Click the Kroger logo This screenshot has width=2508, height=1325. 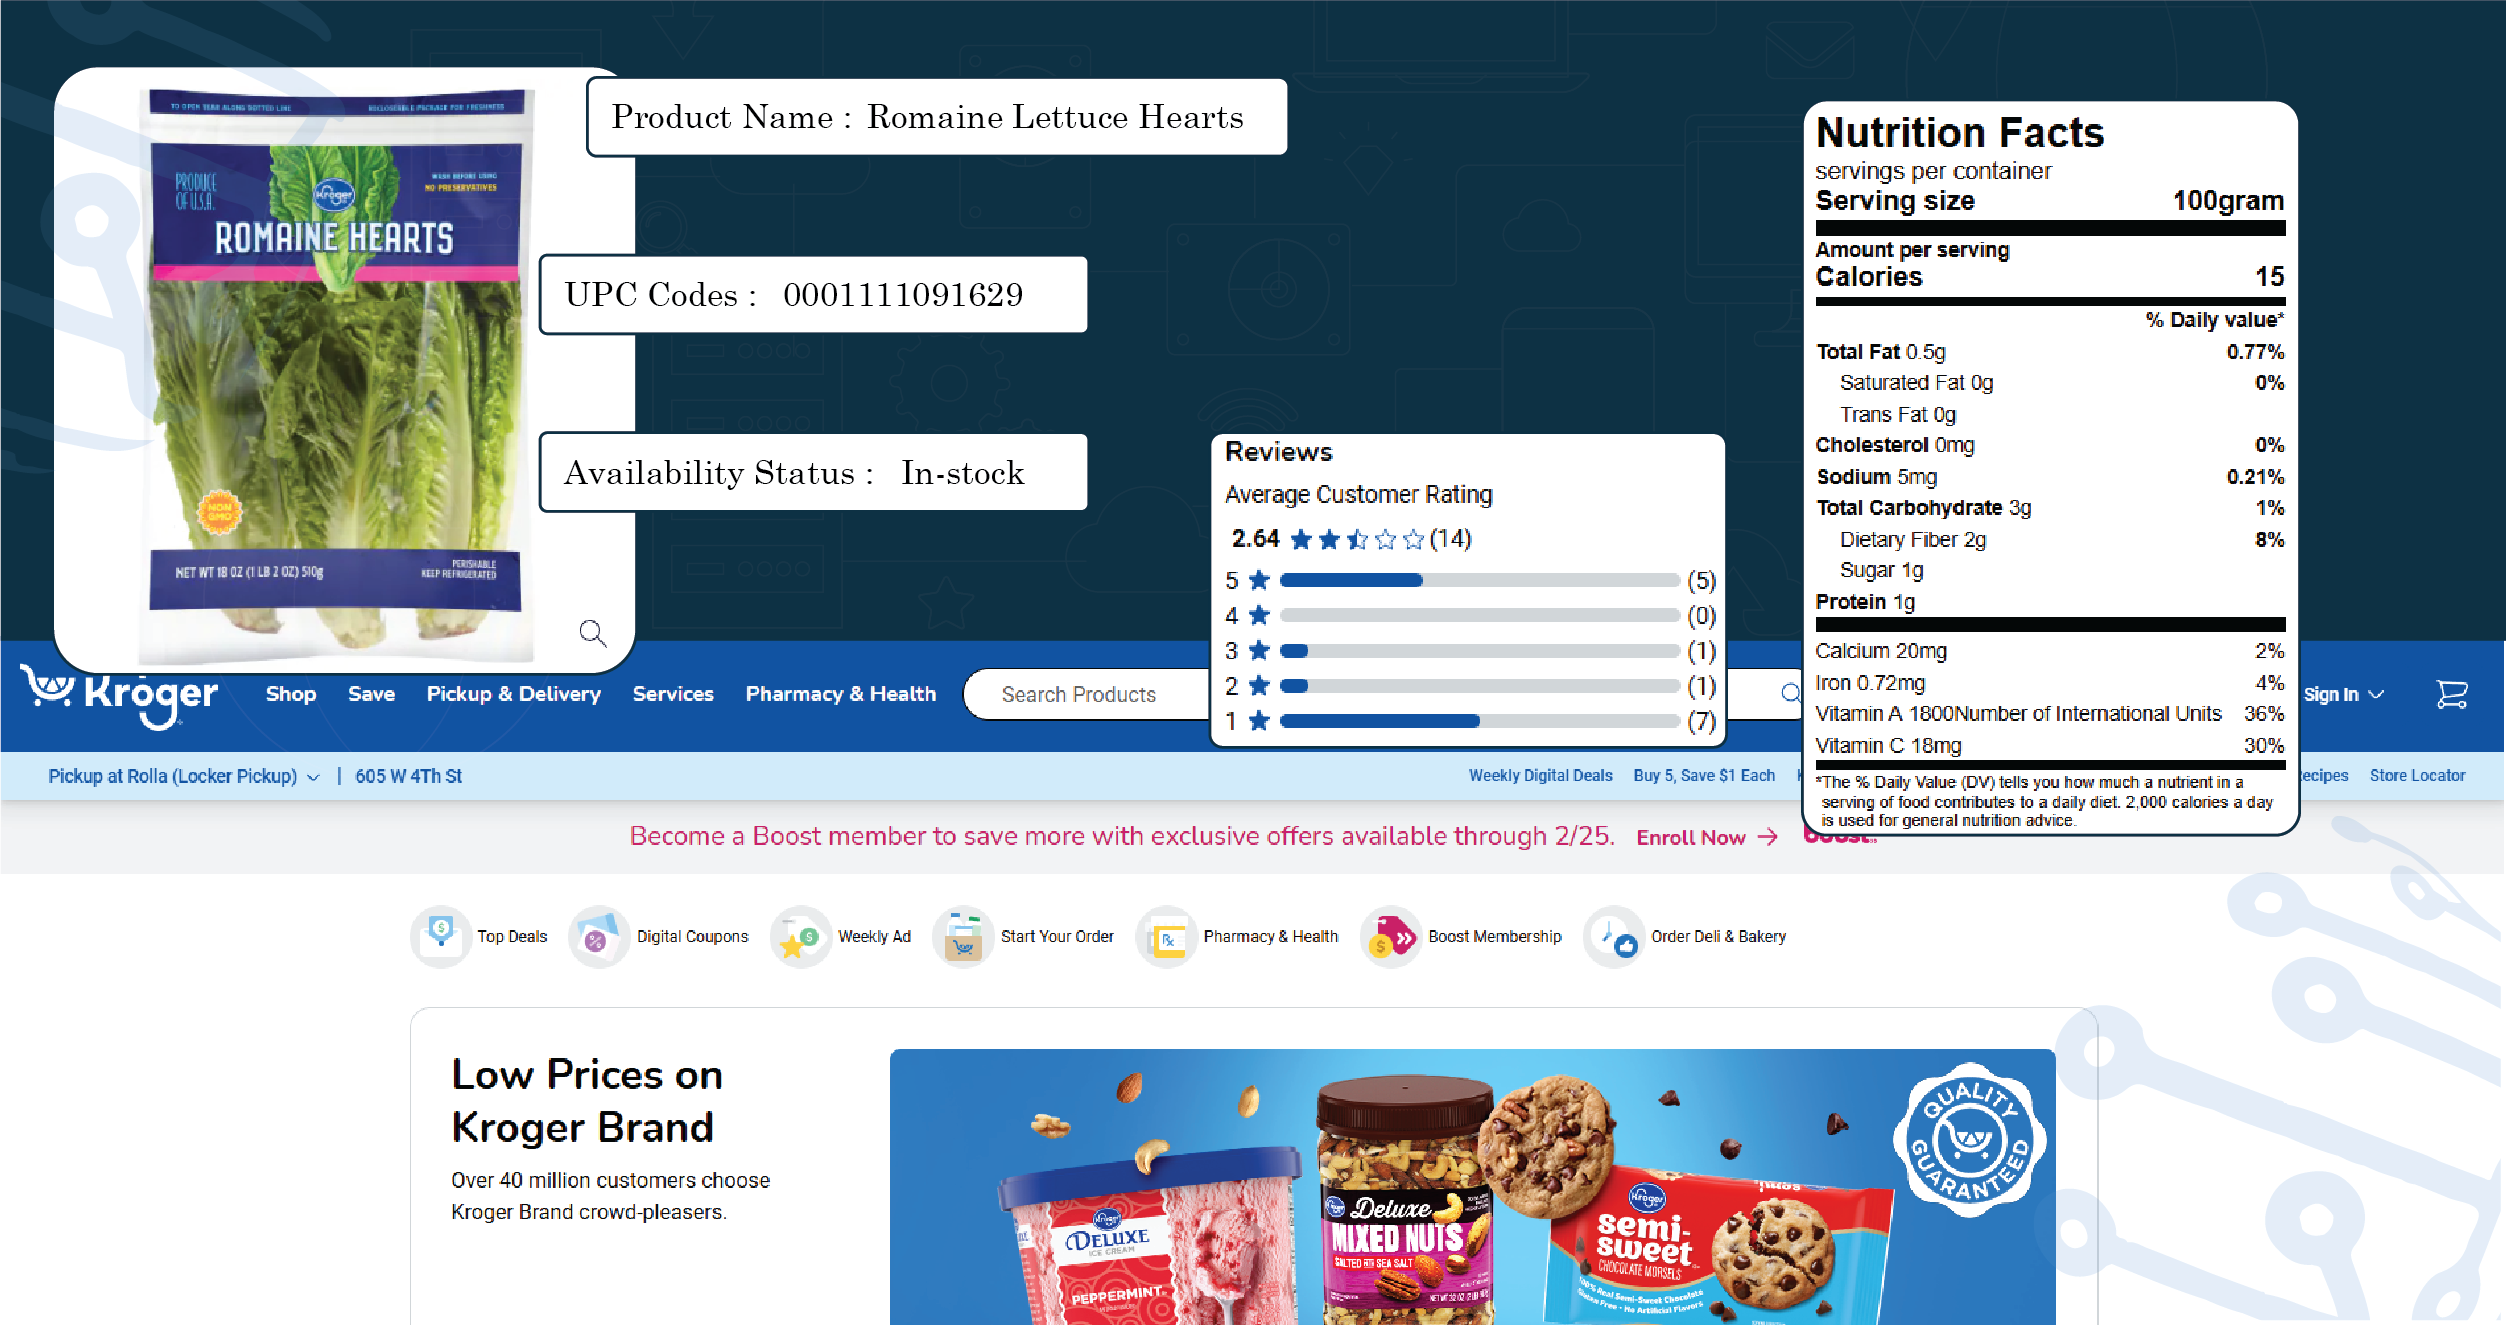point(120,694)
